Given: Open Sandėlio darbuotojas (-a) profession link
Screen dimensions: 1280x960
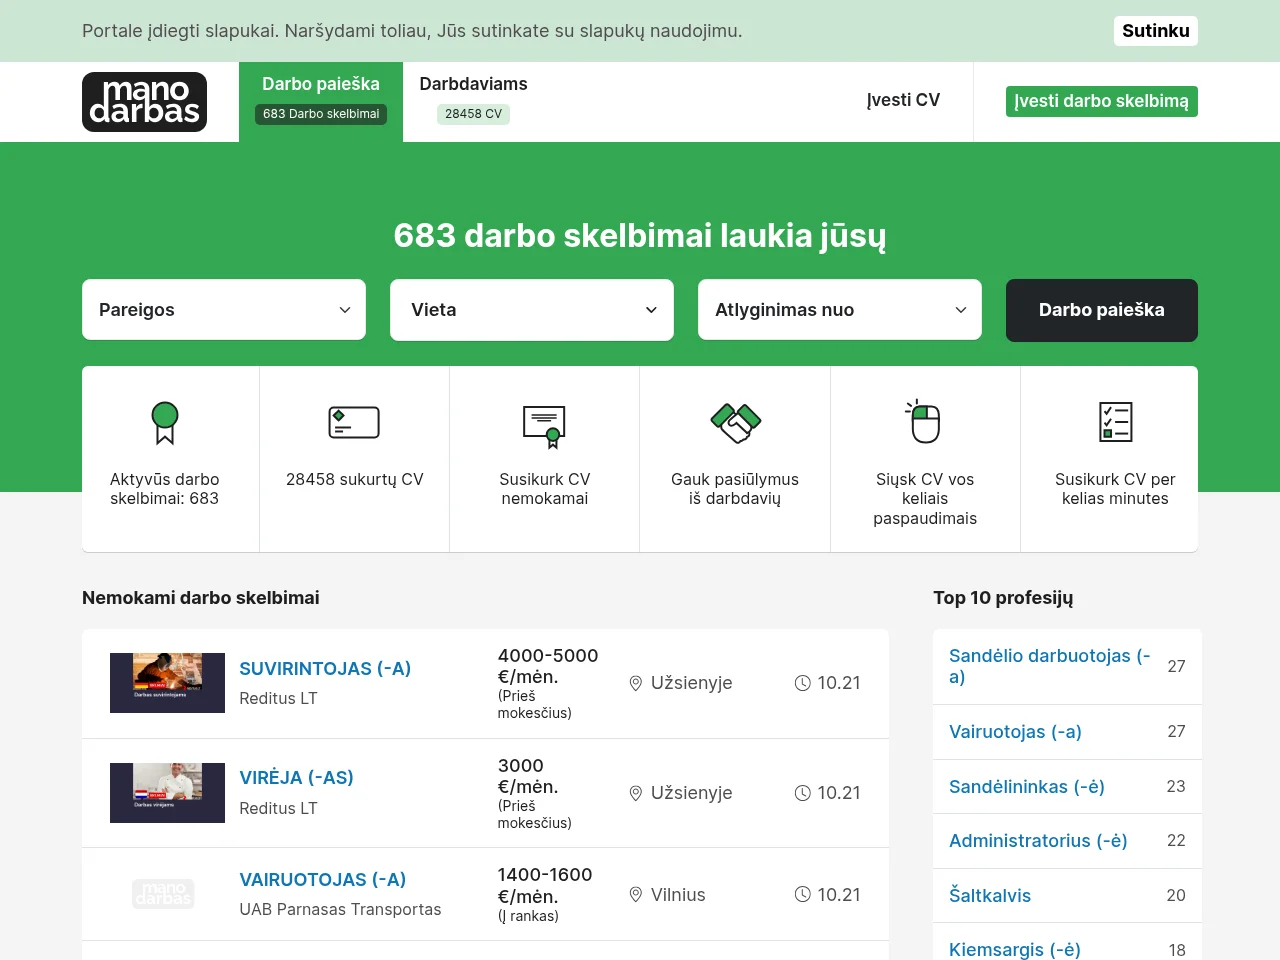Looking at the screenshot, I should [1050, 666].
